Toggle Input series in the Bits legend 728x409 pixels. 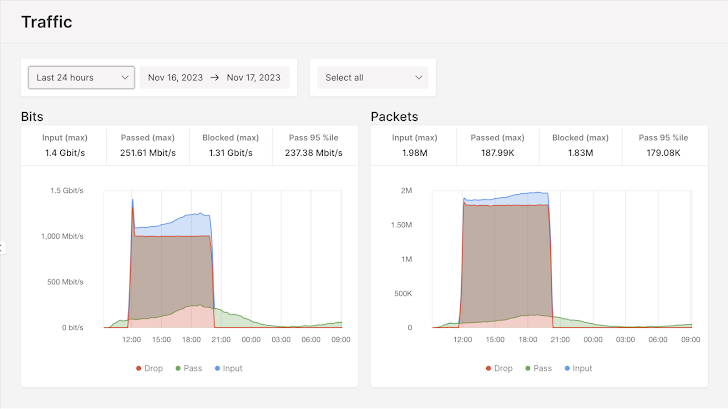[x=226, y=368]
